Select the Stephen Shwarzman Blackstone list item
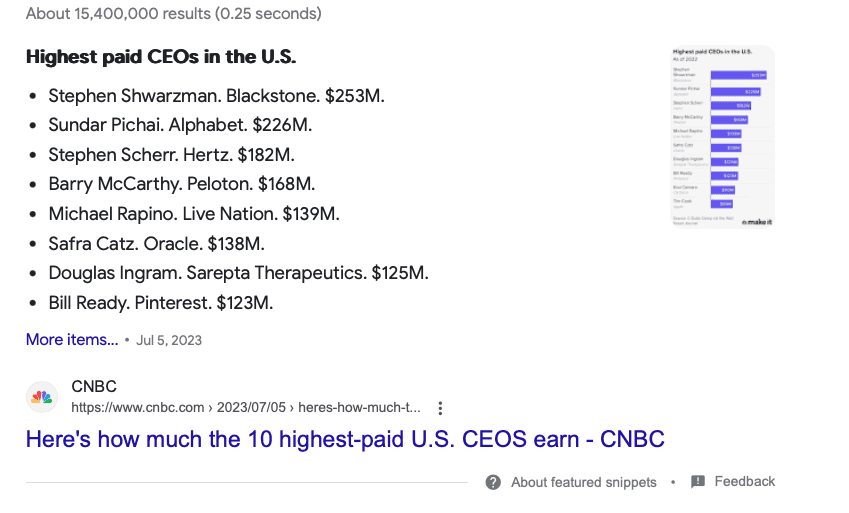The height and width of the screenshot is (513, 849). tap(217, 96)
